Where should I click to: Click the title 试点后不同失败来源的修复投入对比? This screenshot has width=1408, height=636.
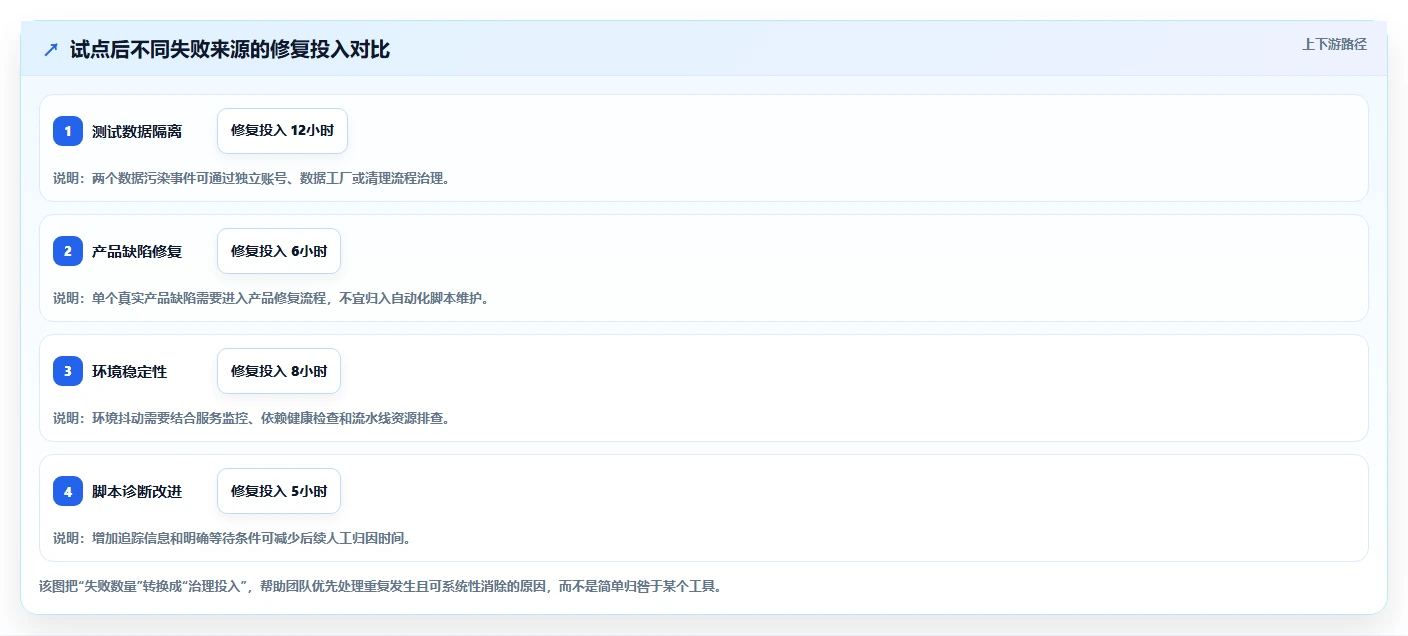tap(230, 49)
